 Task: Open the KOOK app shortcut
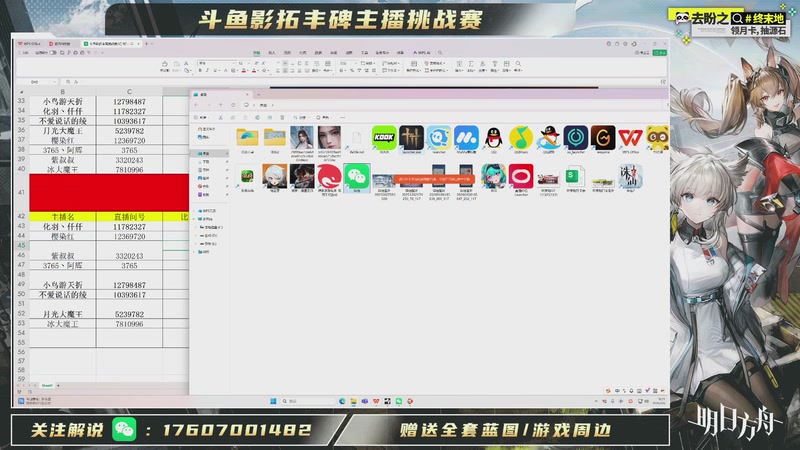tap(383, 138)
